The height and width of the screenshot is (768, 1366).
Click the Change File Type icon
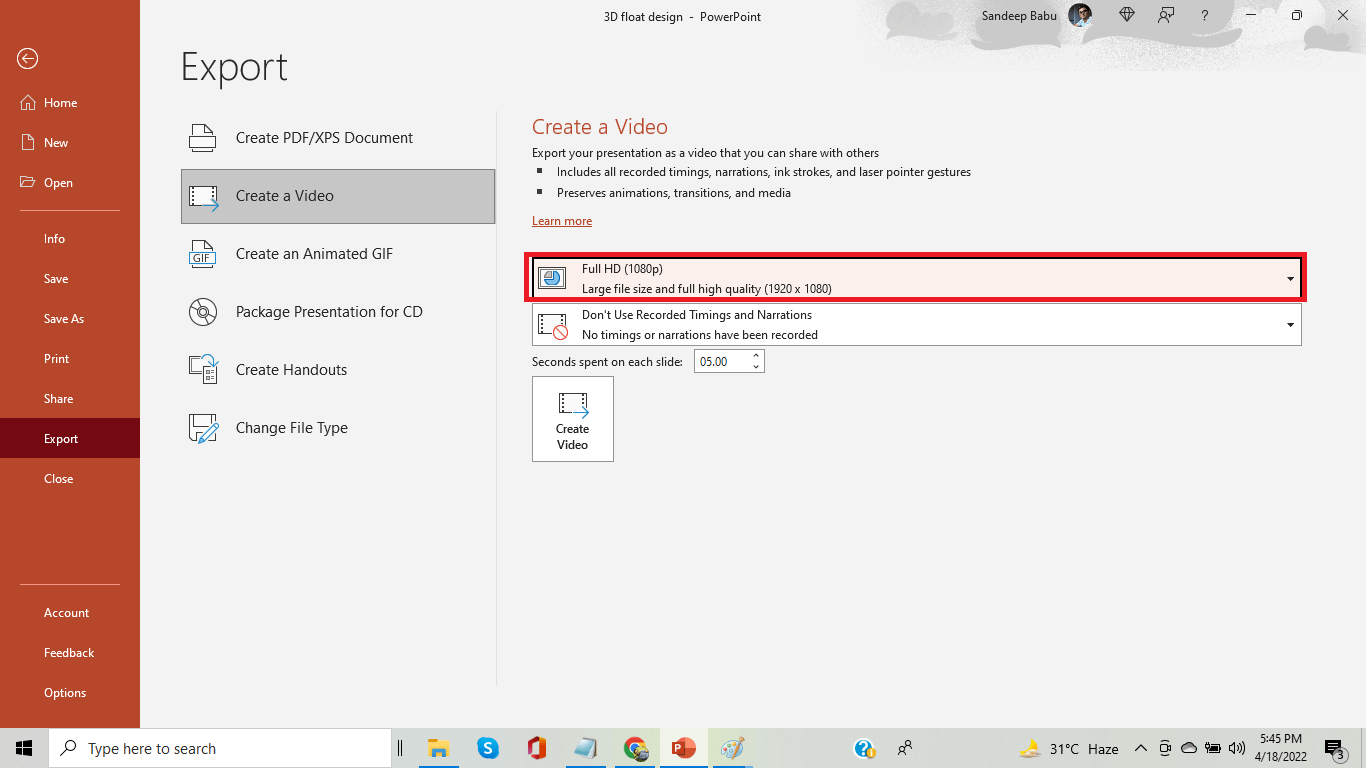(x=203, y=428)
